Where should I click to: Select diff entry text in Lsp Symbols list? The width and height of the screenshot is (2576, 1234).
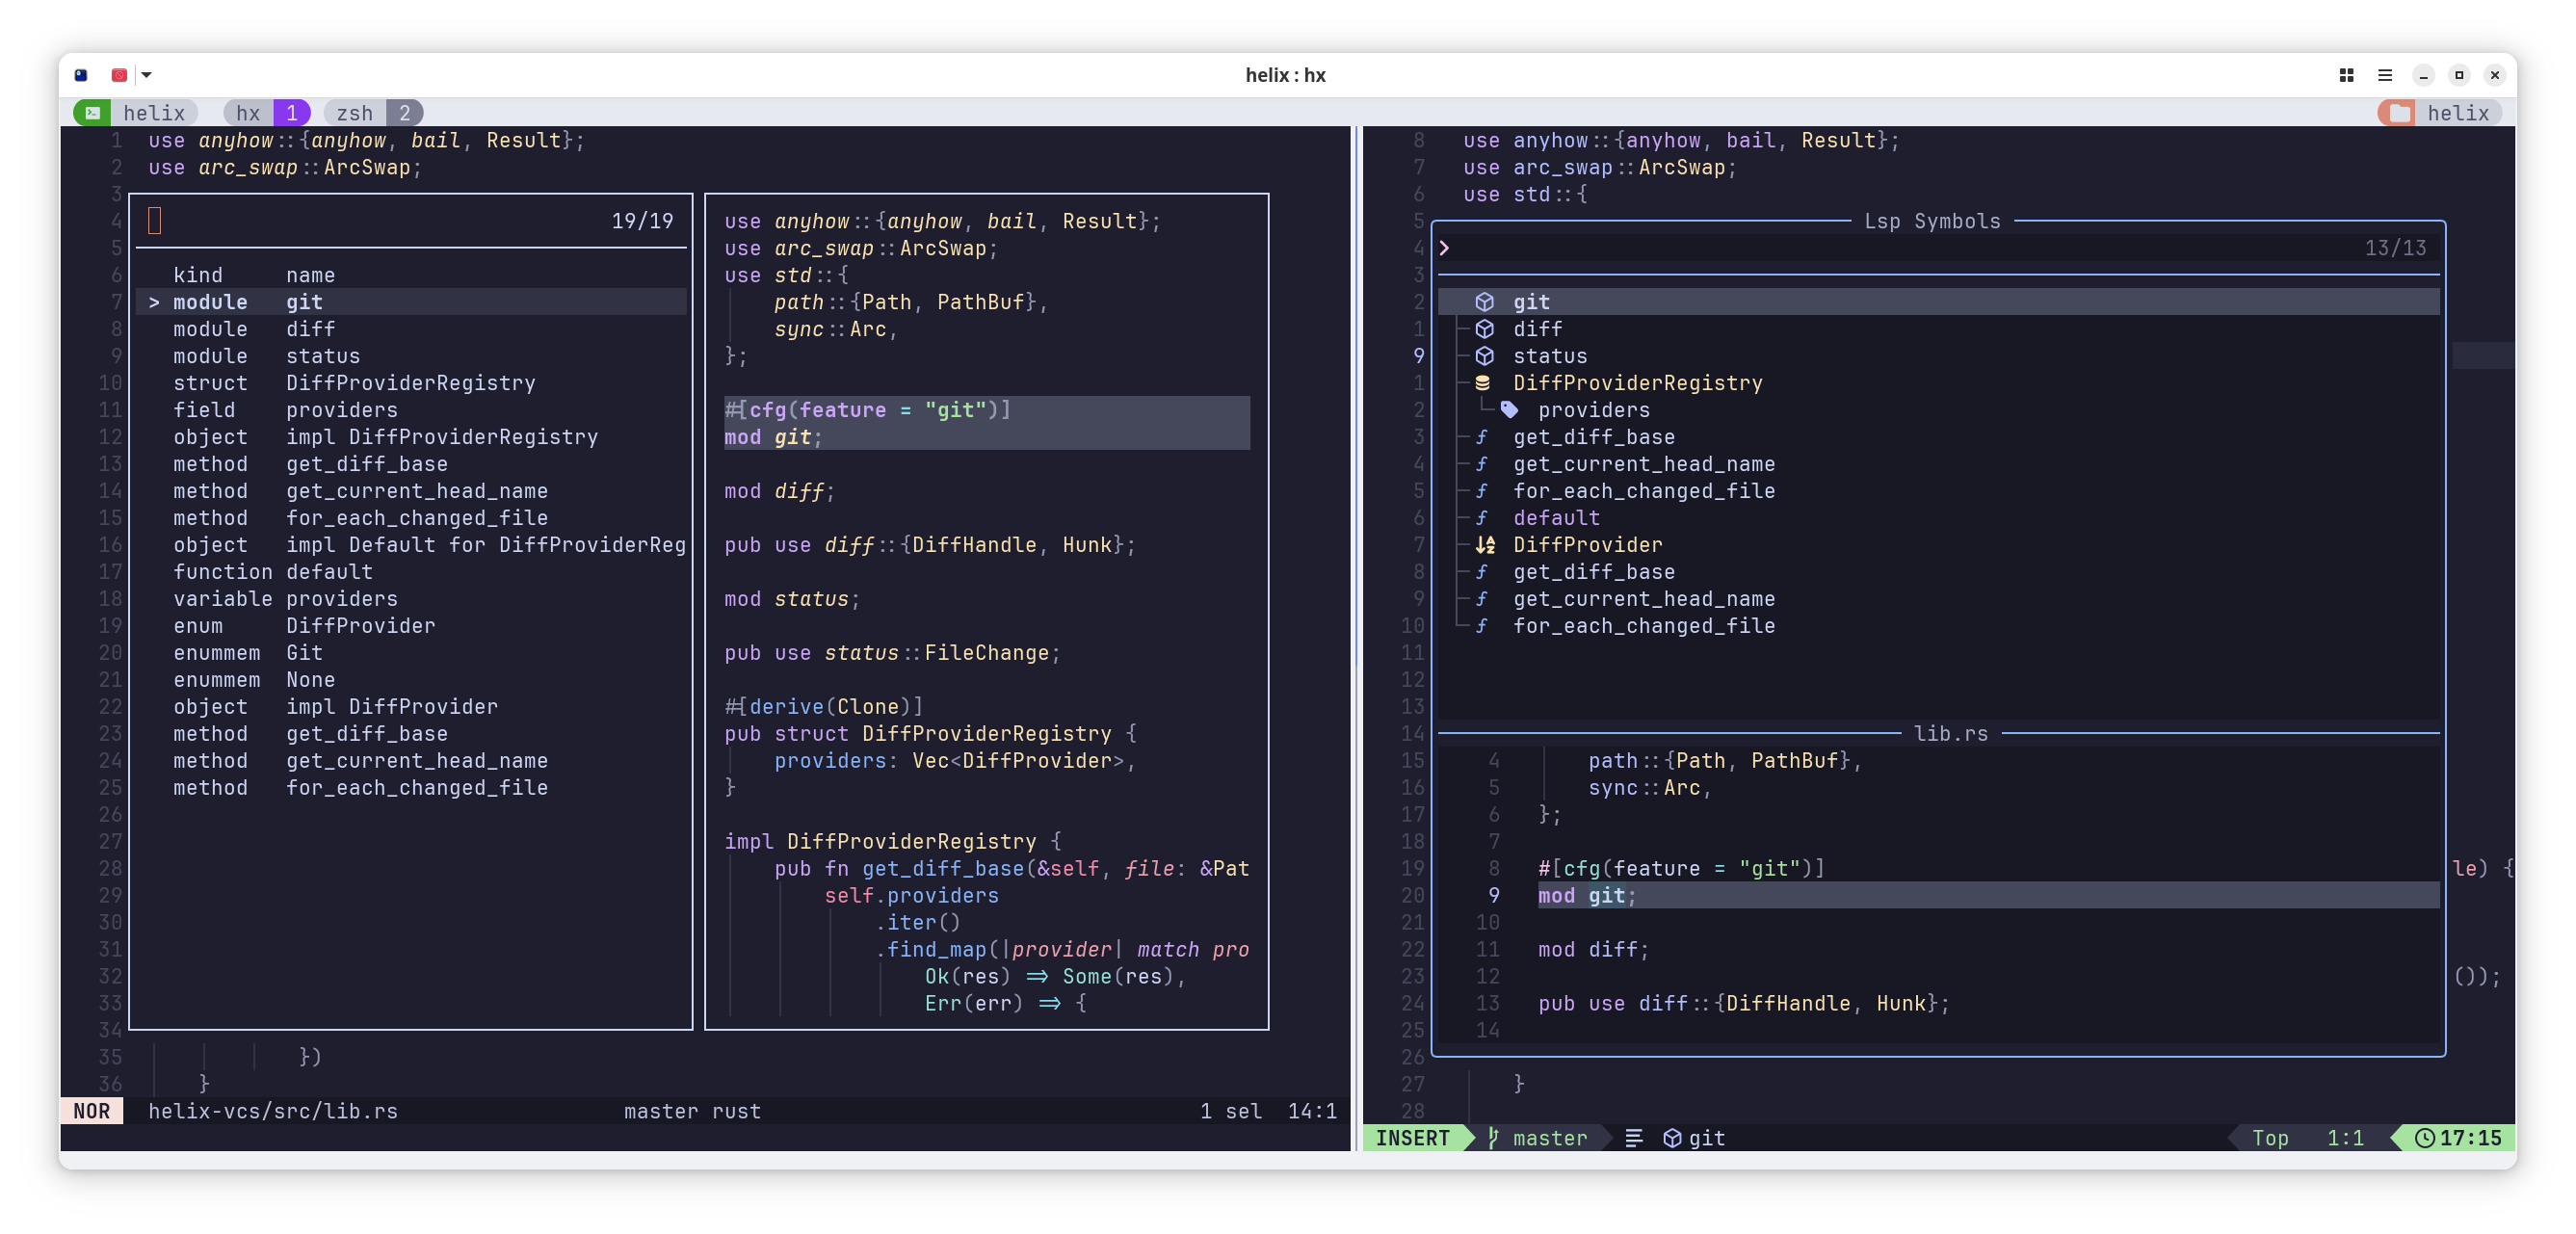click(x=1537, y=329)
